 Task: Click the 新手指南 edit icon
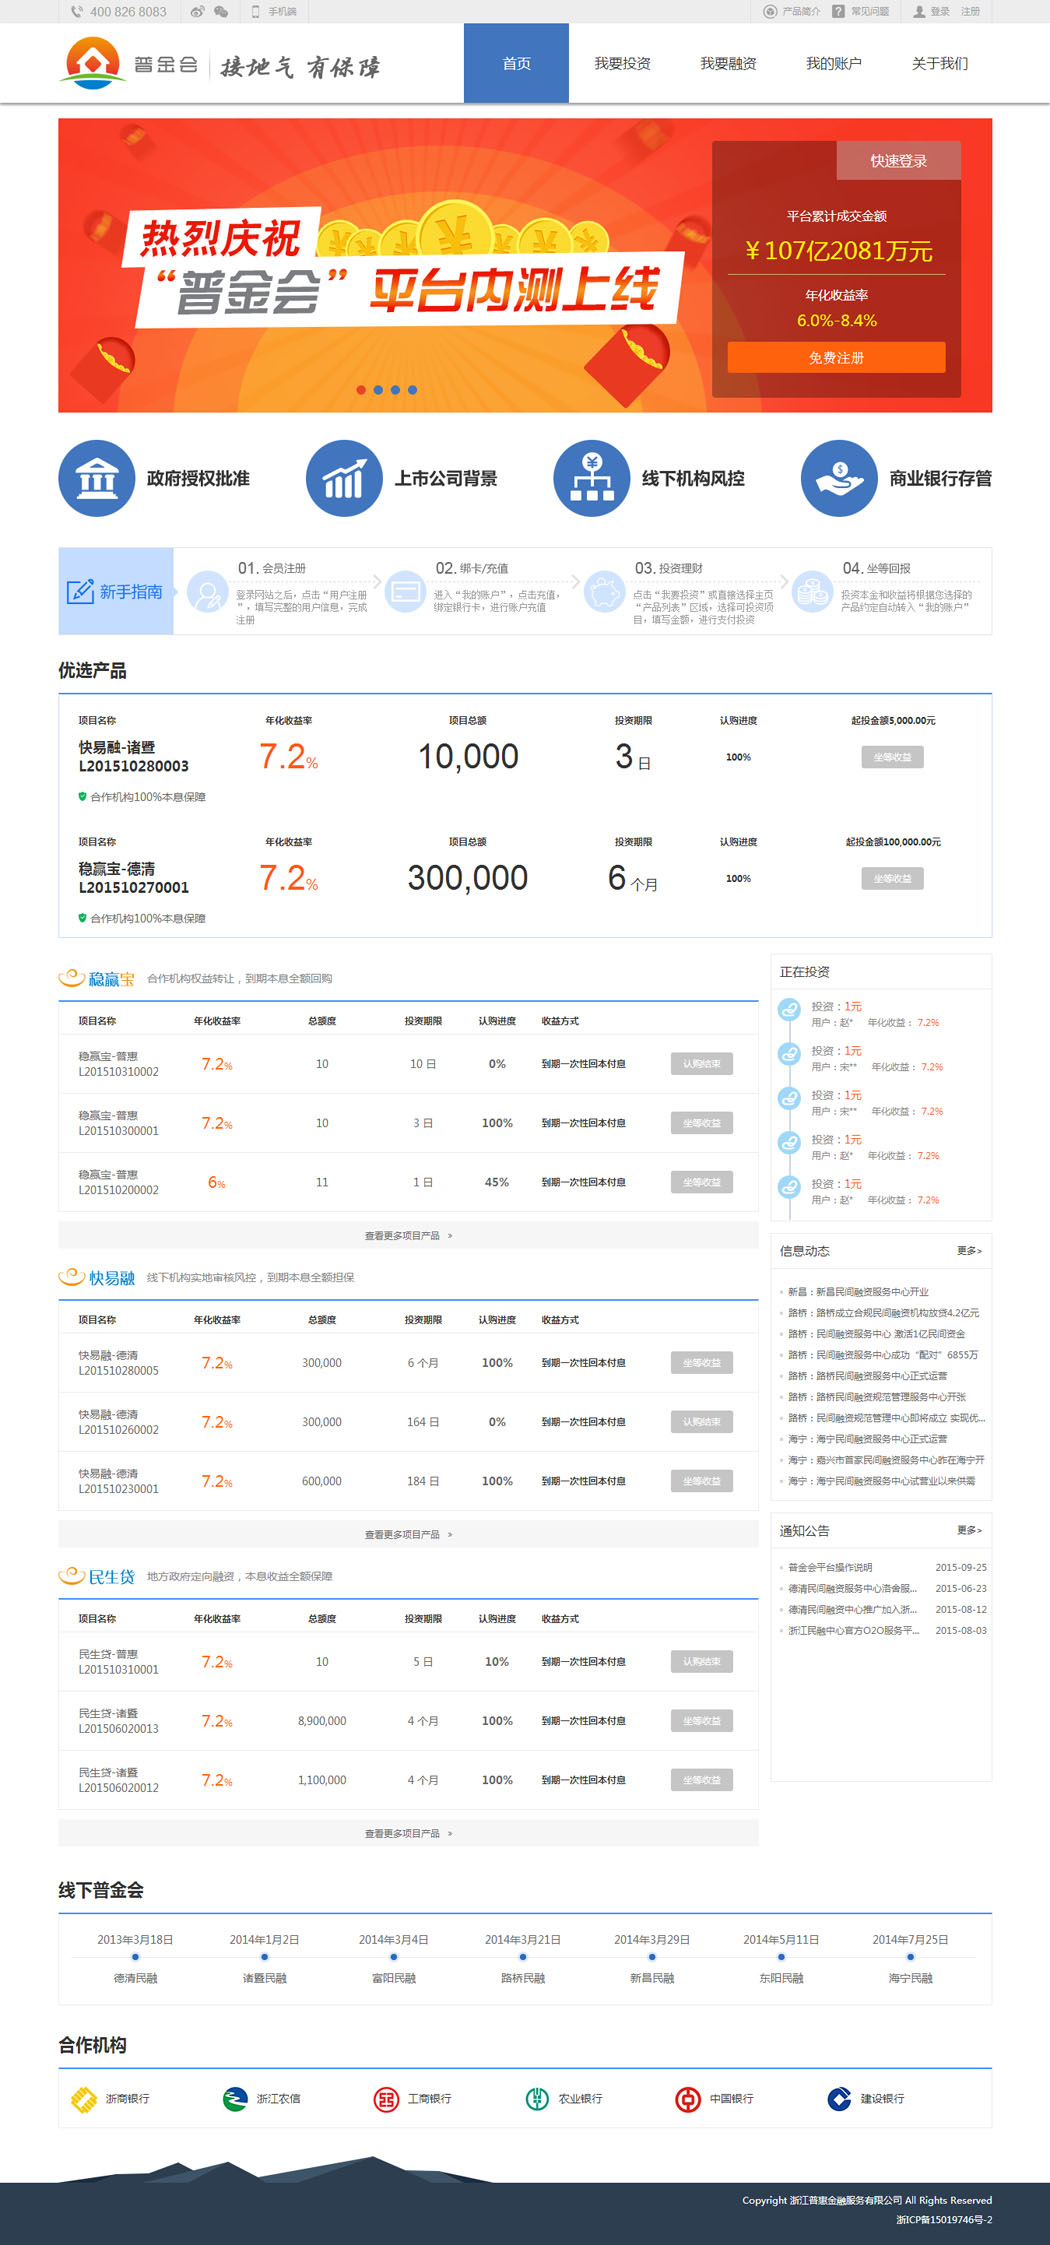80,592
